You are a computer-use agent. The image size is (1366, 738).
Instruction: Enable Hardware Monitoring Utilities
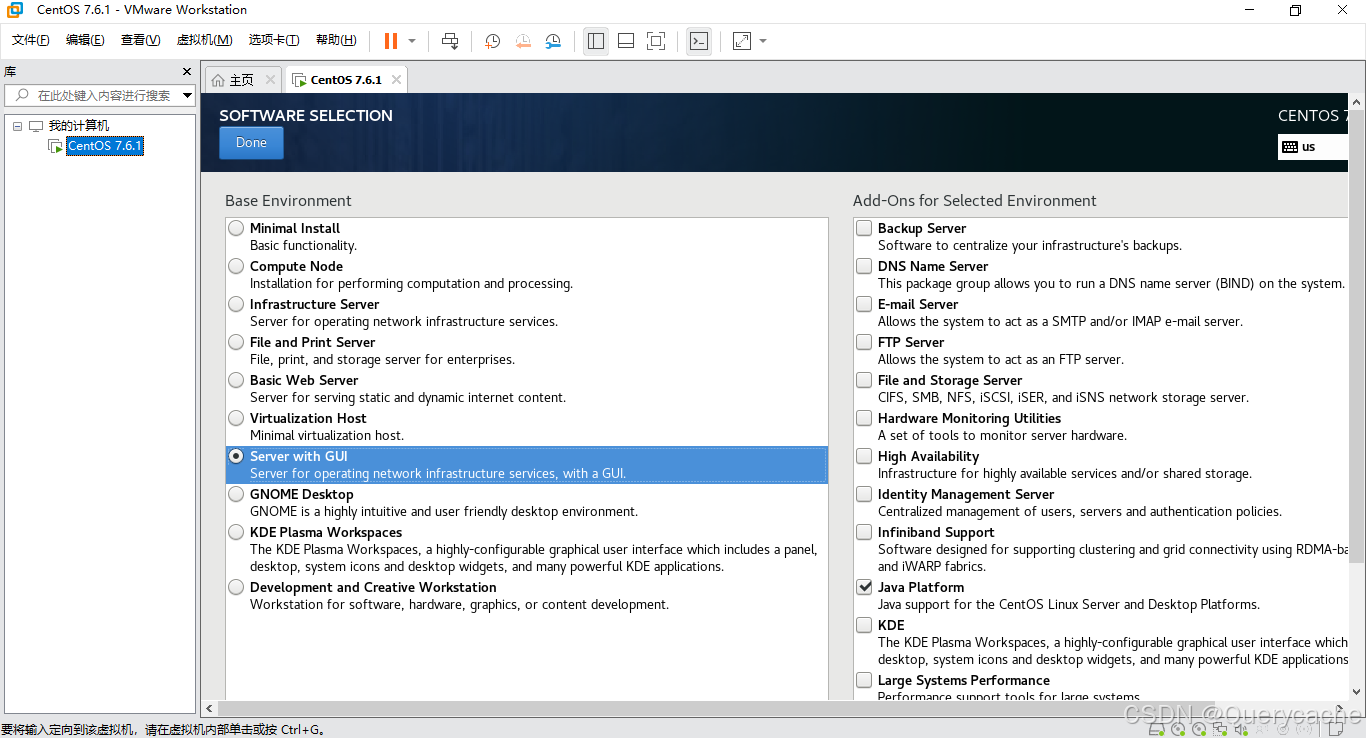[864, 418]
